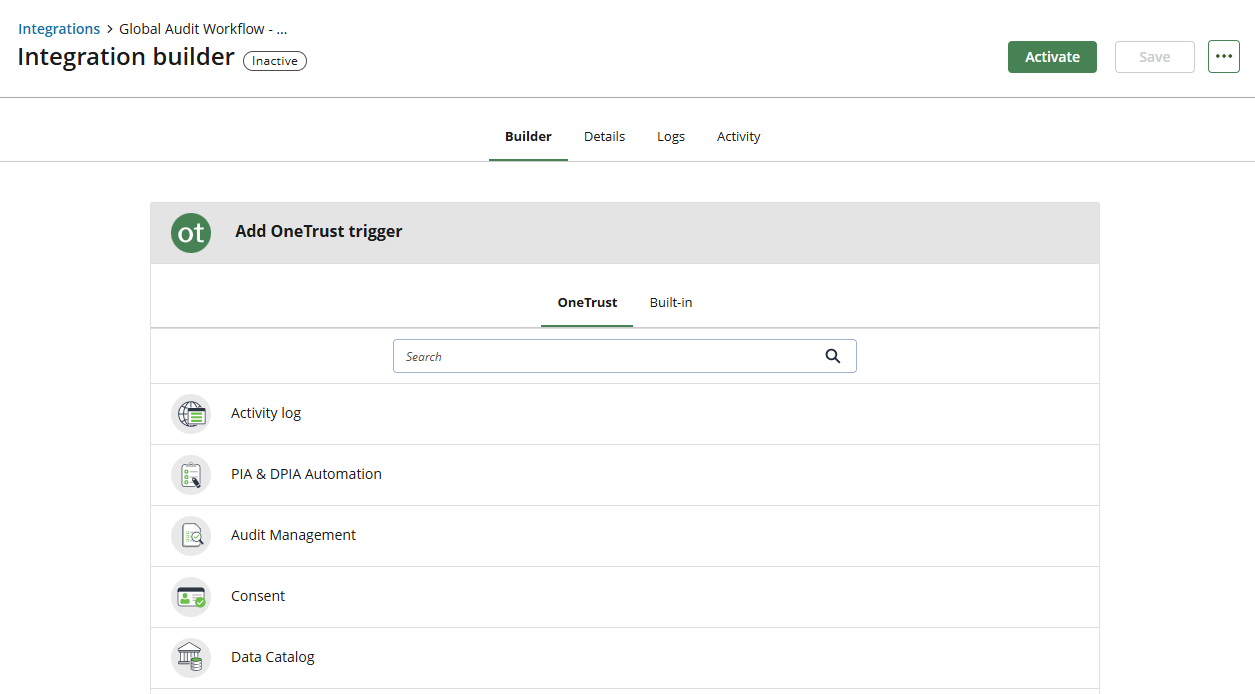This screenshot has width=1255, height=694.
Task: Click the Data Catalog icon
Action: pyautogui.click(x=191, y=657)
